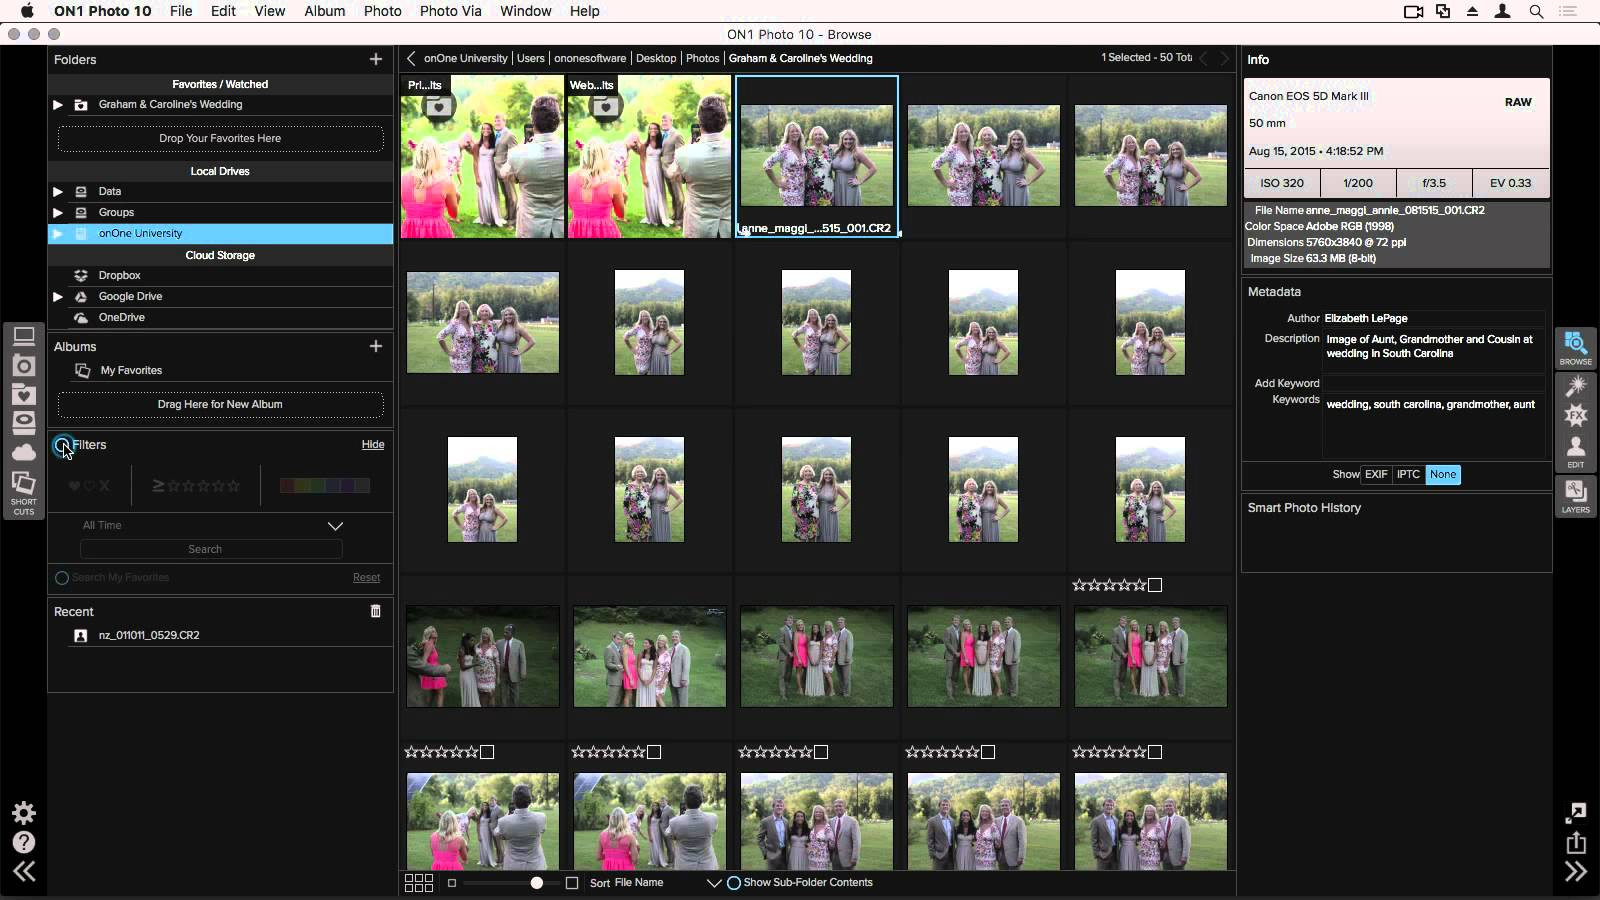Enable Show Sub-Folder Contents

click(734, 883)
